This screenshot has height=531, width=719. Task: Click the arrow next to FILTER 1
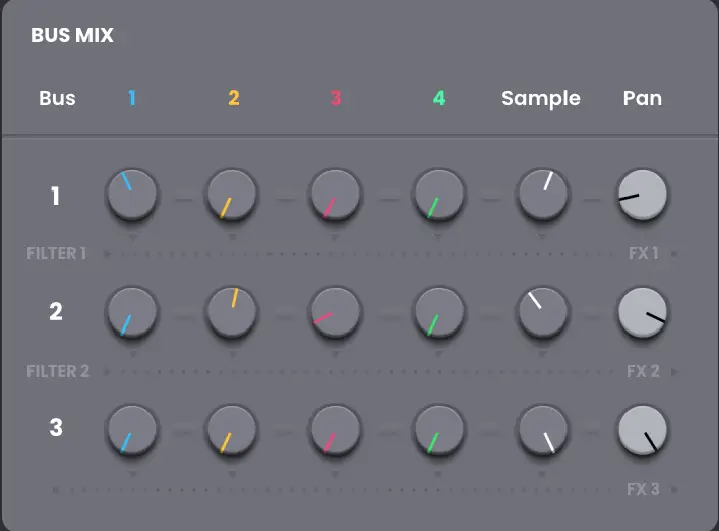click(107, 254)
